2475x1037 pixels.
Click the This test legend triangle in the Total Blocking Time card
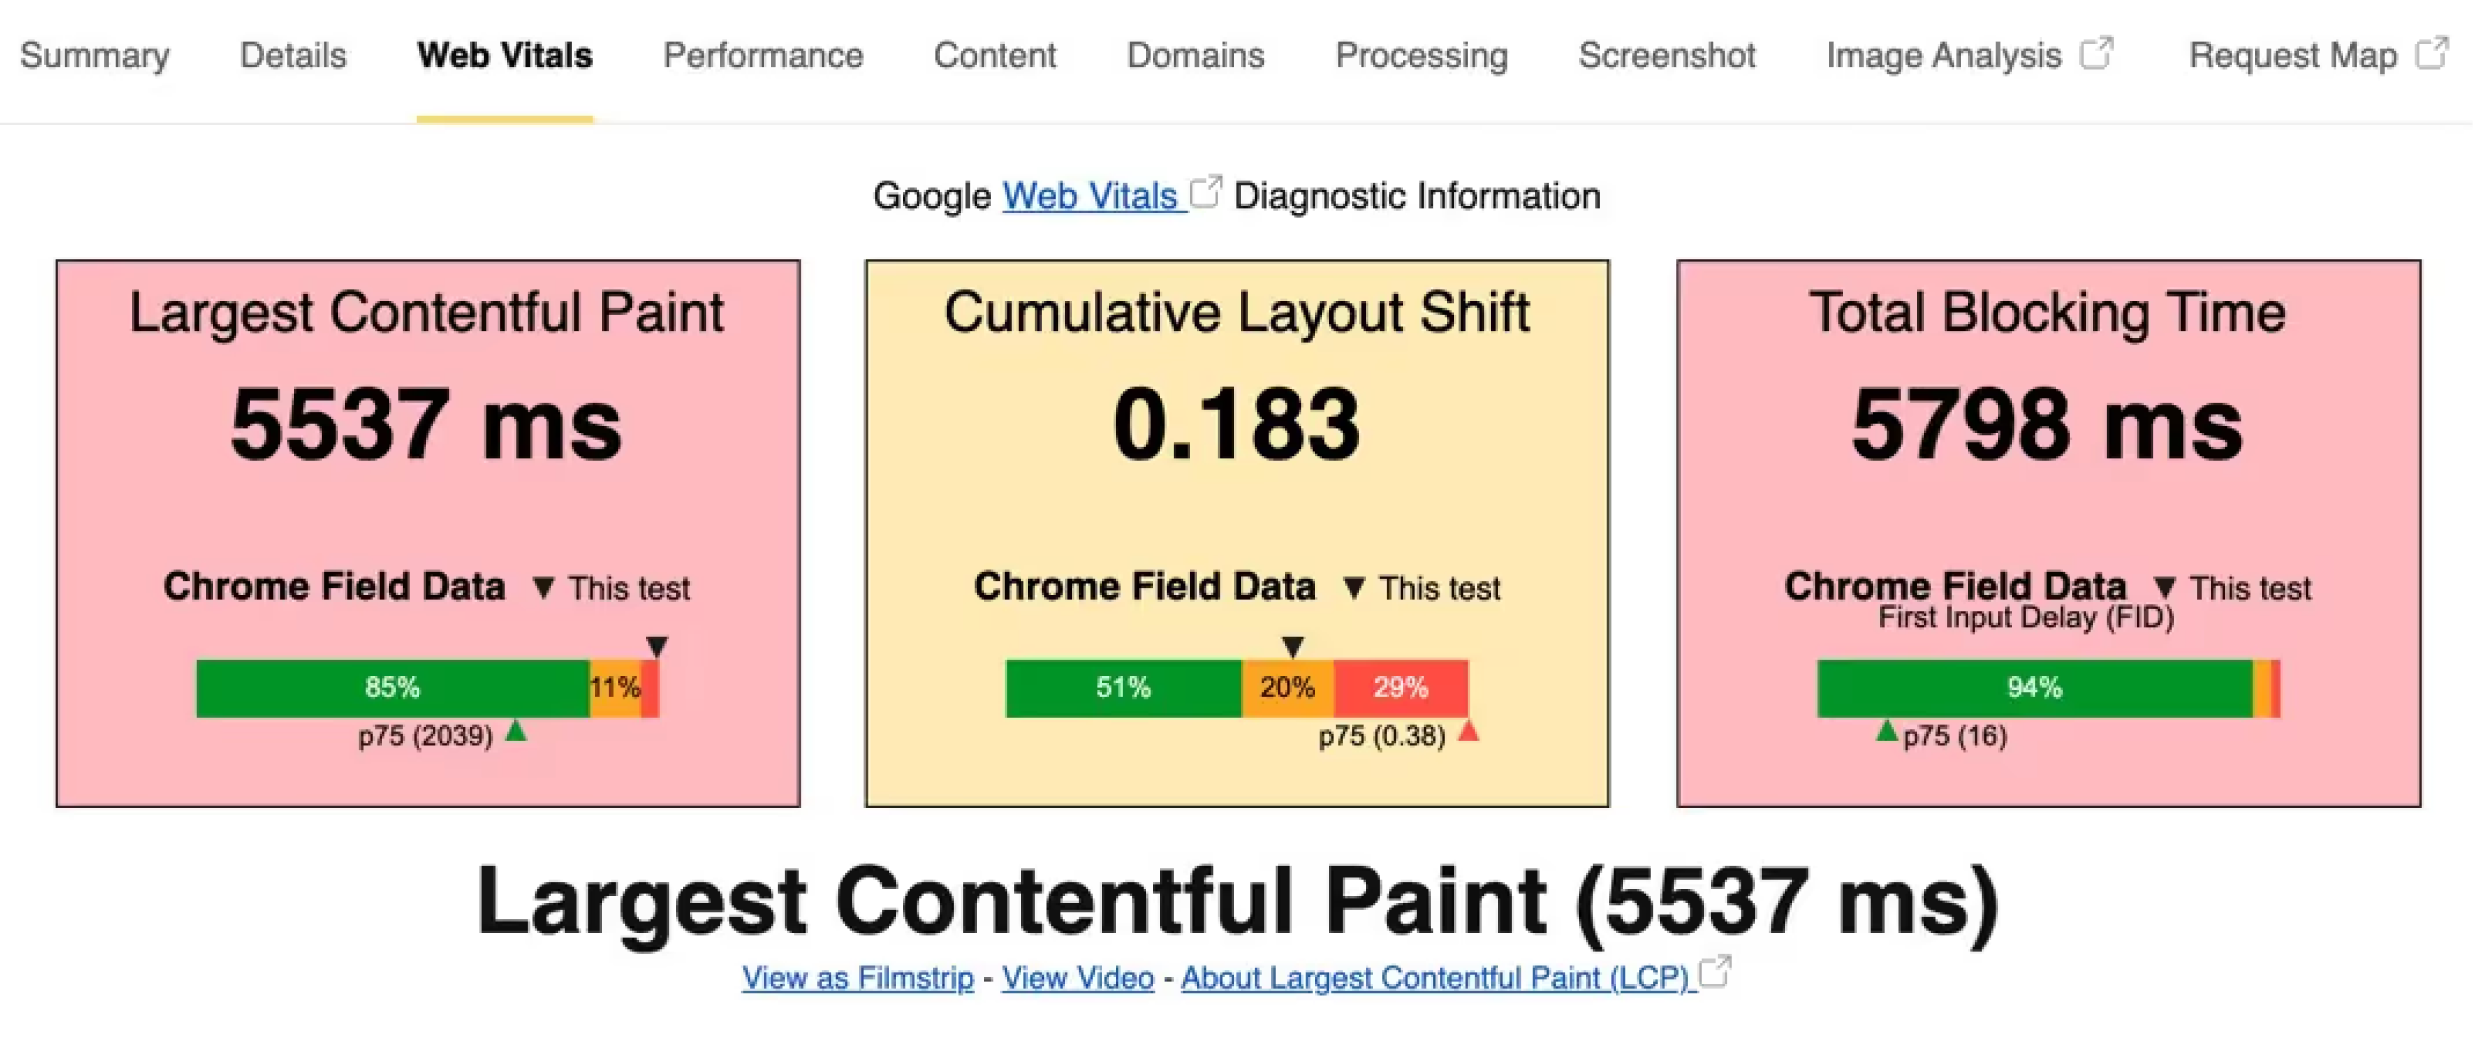click(2165, 587)
